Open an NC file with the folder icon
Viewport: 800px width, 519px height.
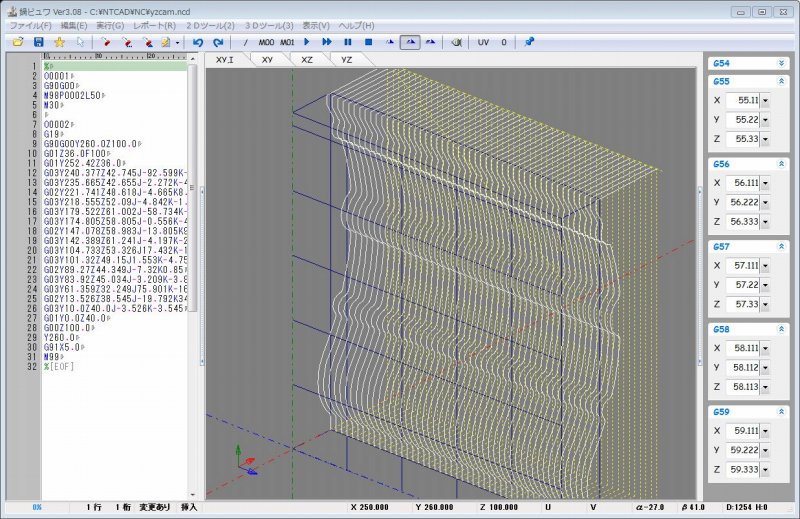coord(18,42)
